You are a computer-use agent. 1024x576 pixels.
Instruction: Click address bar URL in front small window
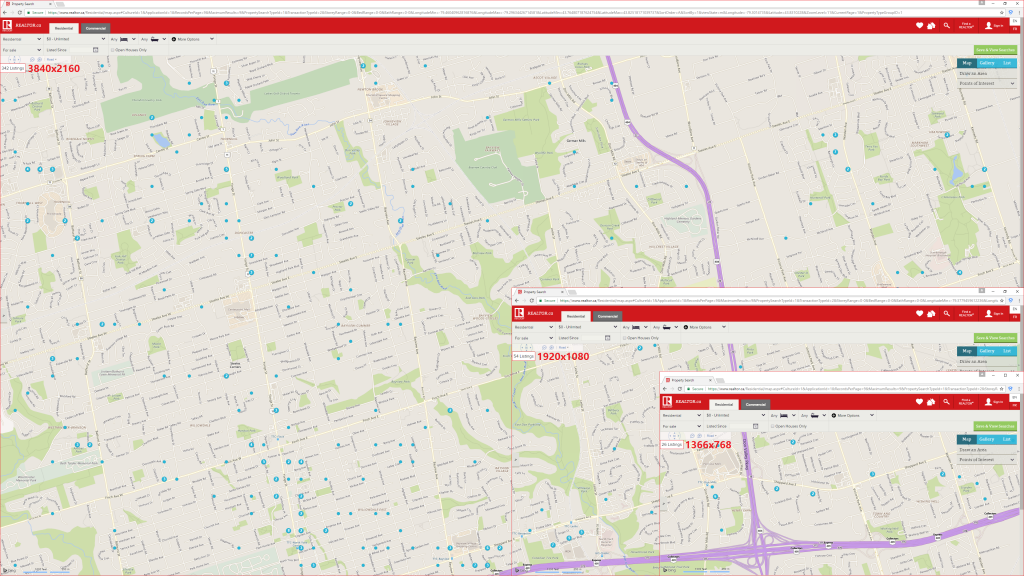(x=852, y=389)
